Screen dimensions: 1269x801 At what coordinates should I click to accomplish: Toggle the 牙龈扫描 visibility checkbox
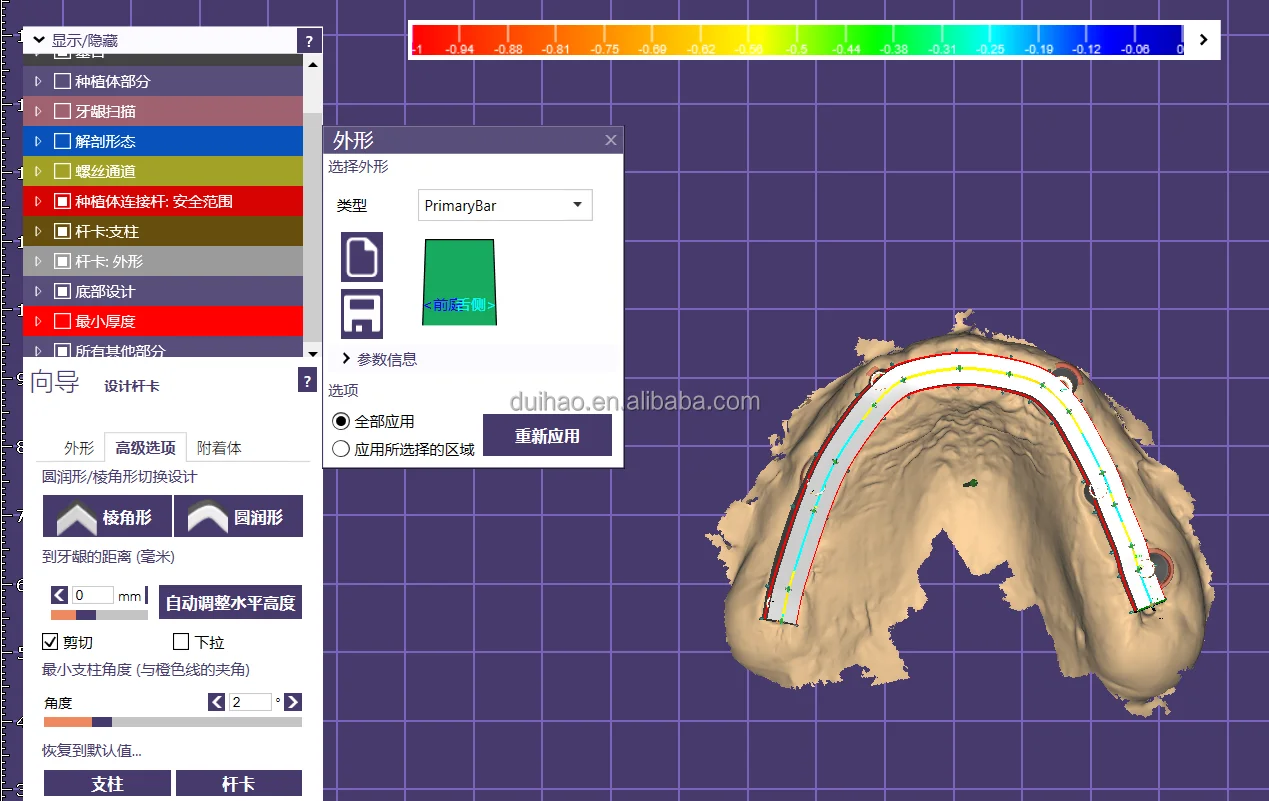pyautogui.click(x=62, y=111)
